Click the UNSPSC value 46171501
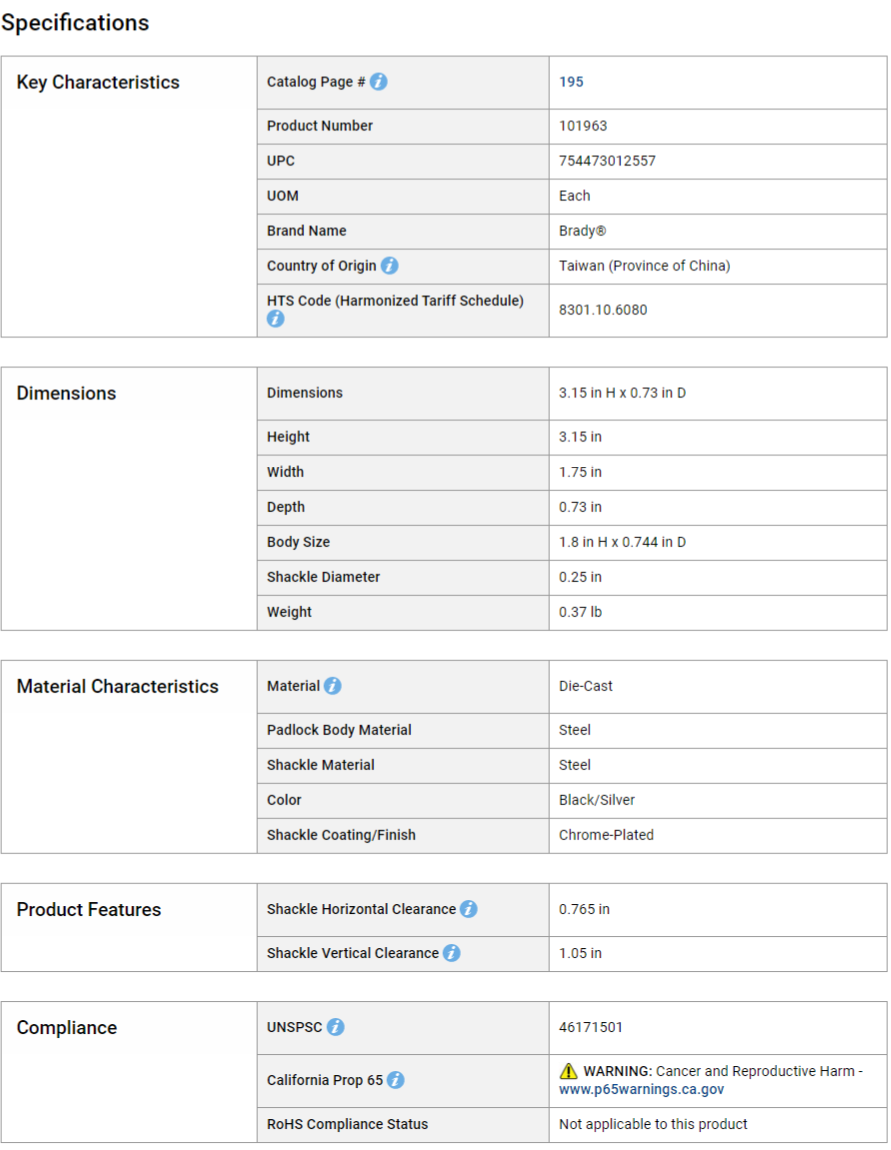This screenshot has width=891, height=1150. coord(591,1027)
